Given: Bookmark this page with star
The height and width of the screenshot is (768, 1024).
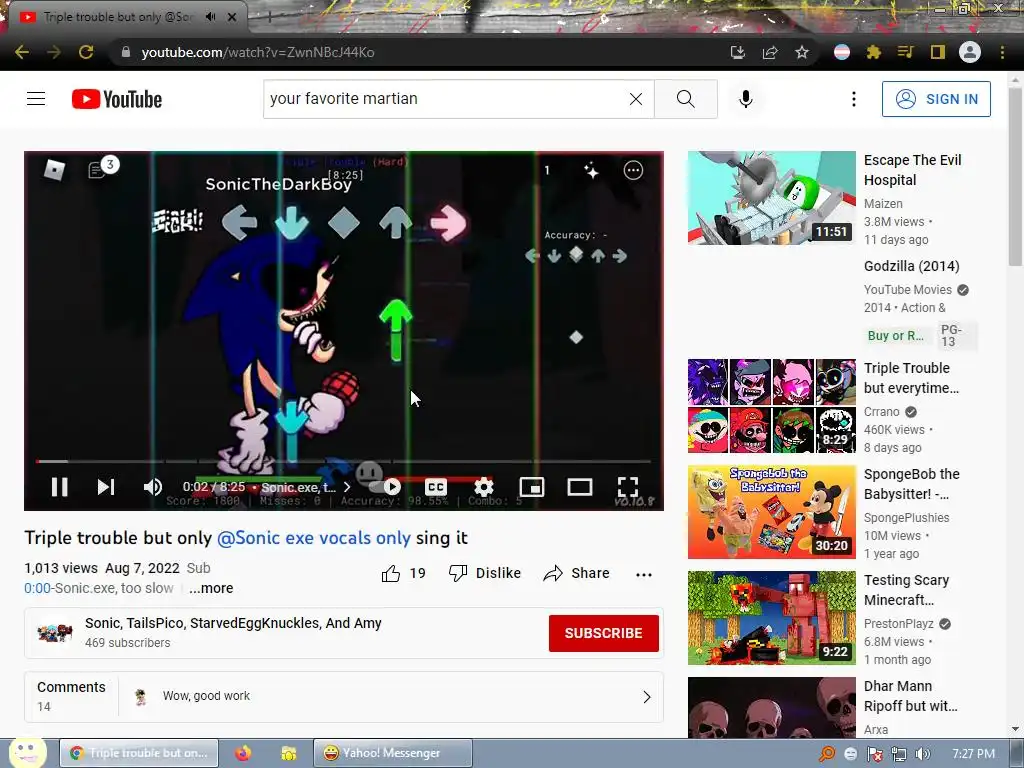Looking at the screenshot, I should [x=802, y=52].
